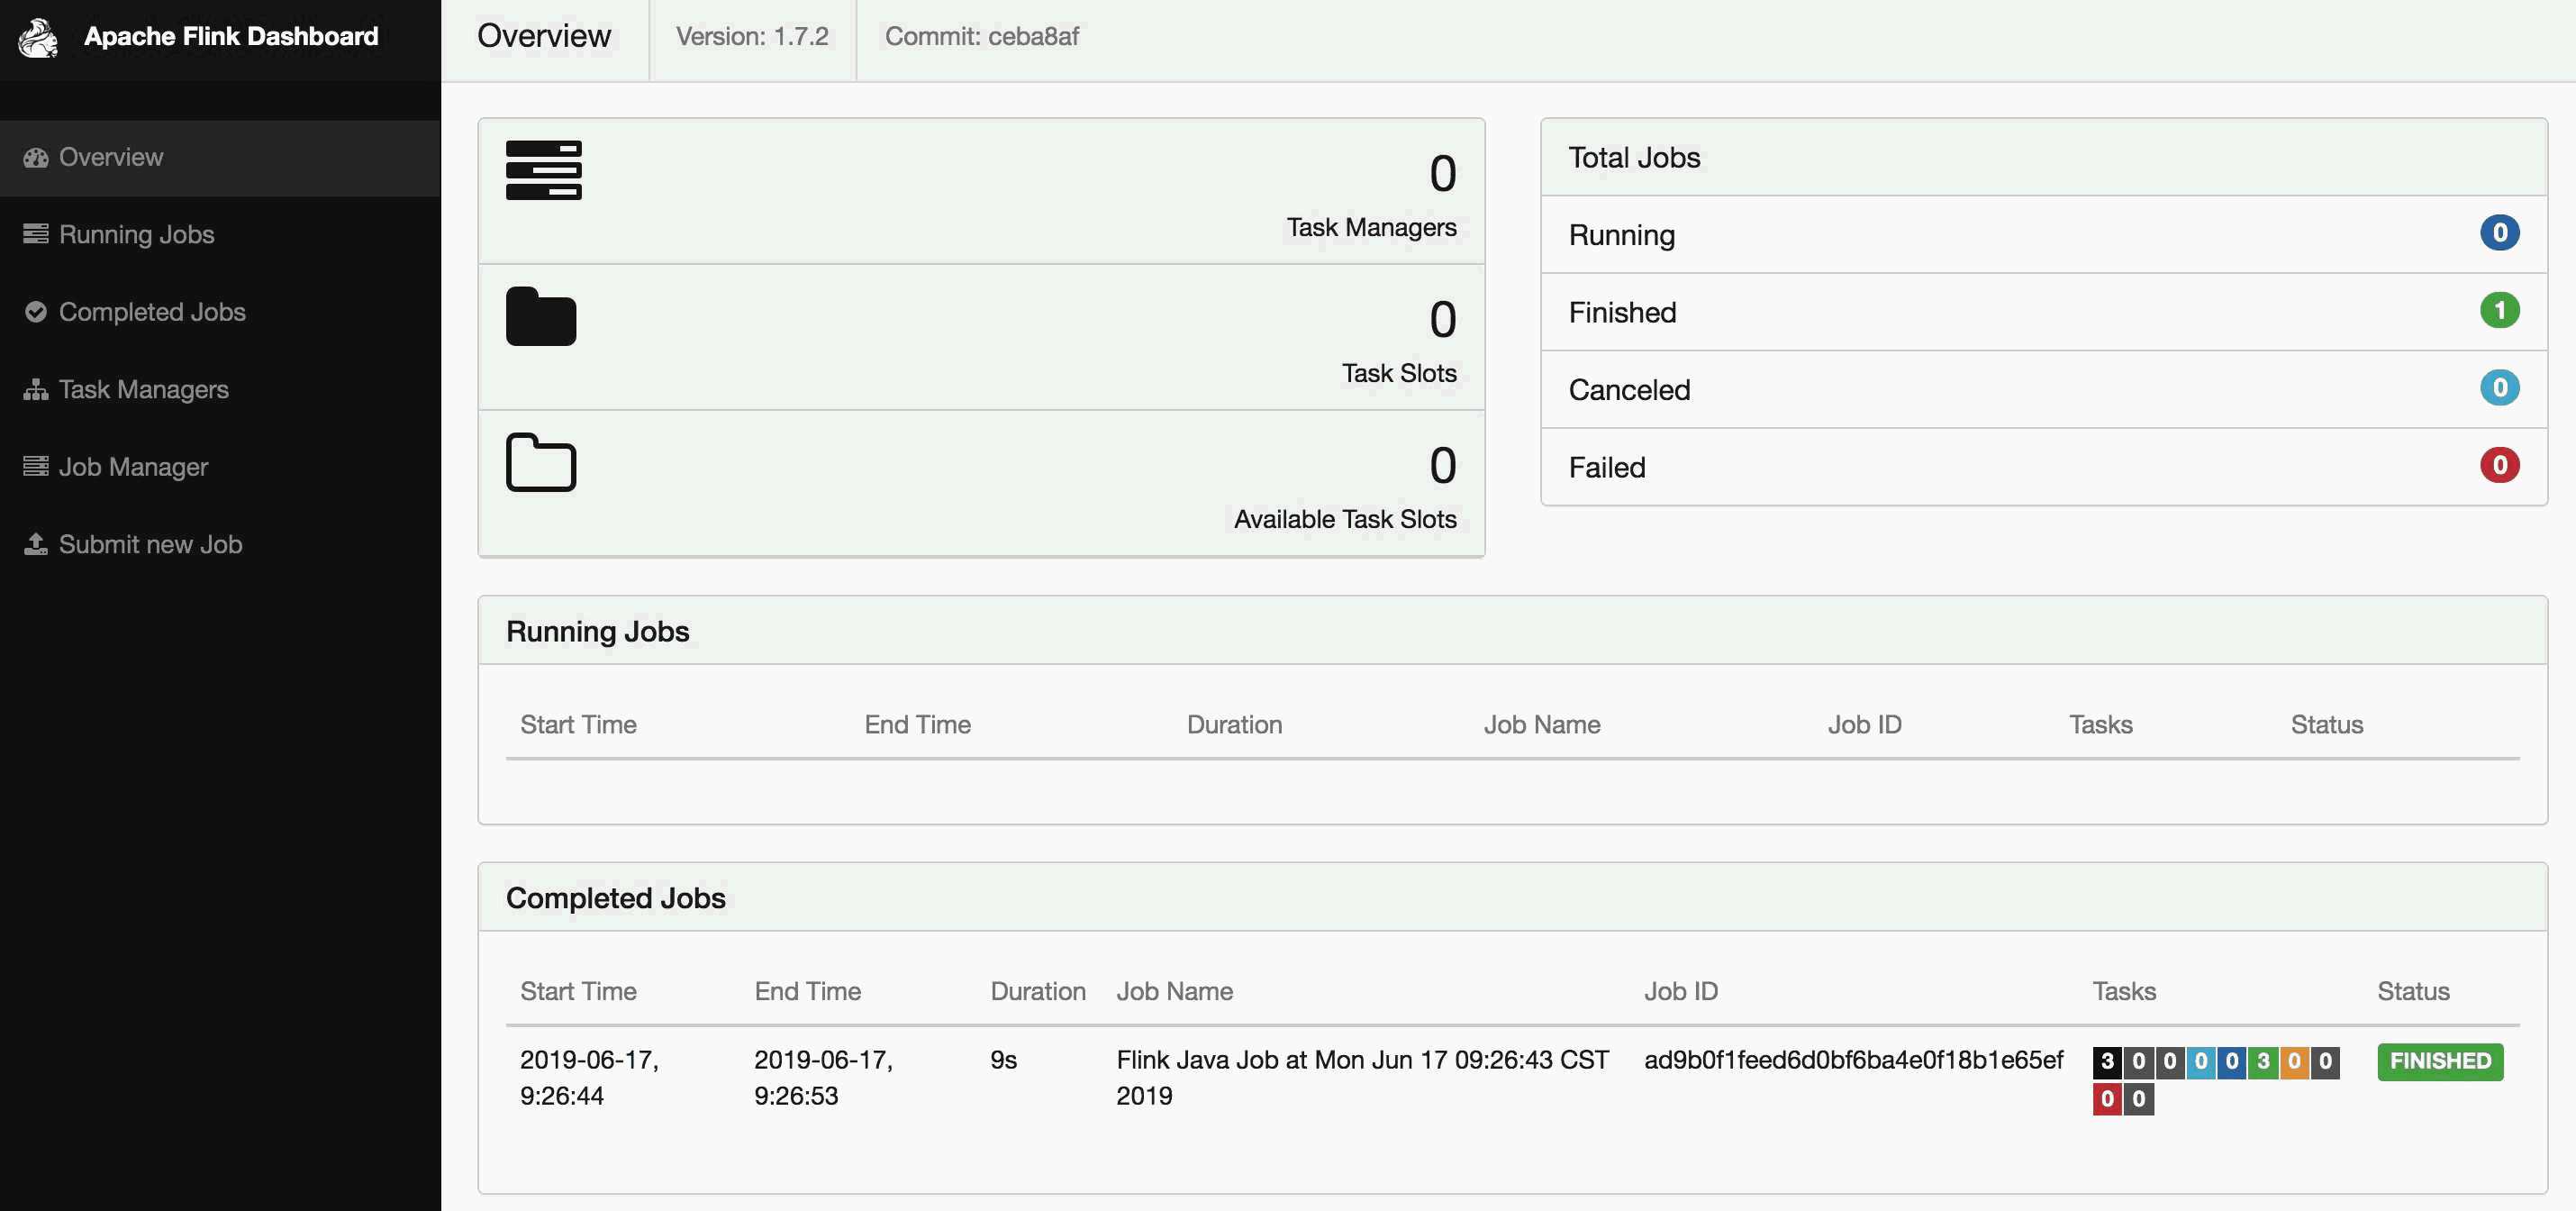Click the 'Total Jobs' panel heading
2576x1211 pixels.
coord(1634,158)
